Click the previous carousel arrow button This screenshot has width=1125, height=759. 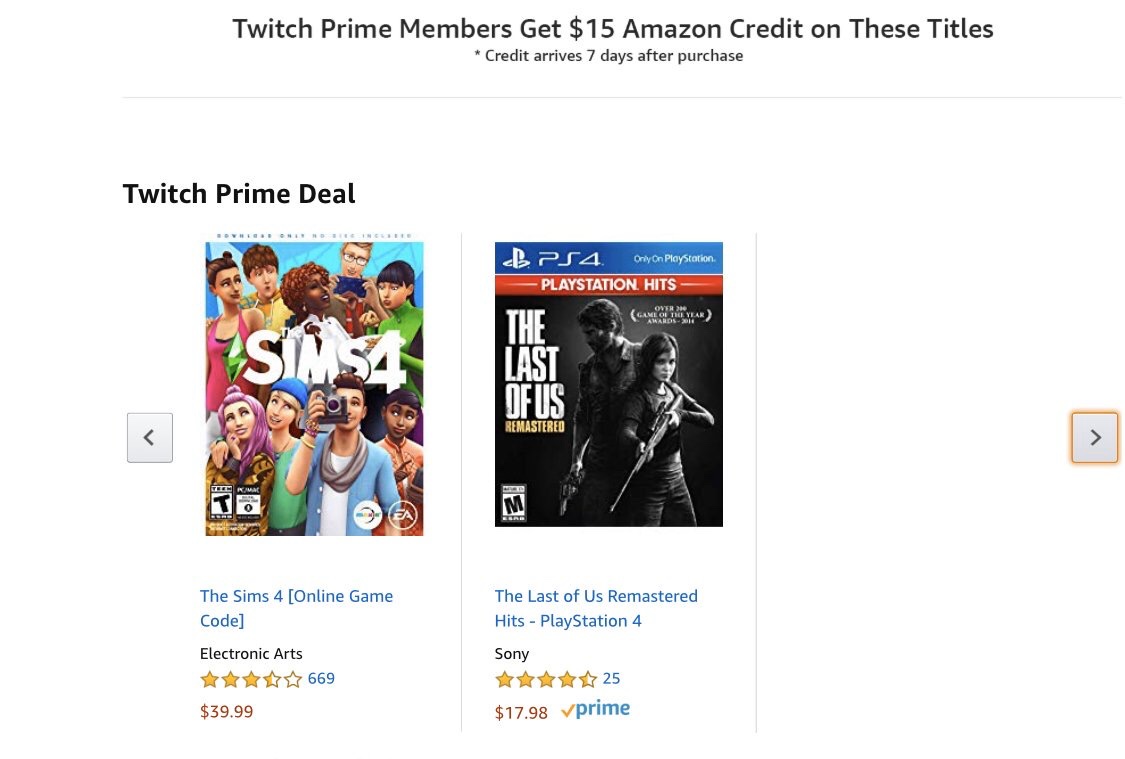click(150, 437)
